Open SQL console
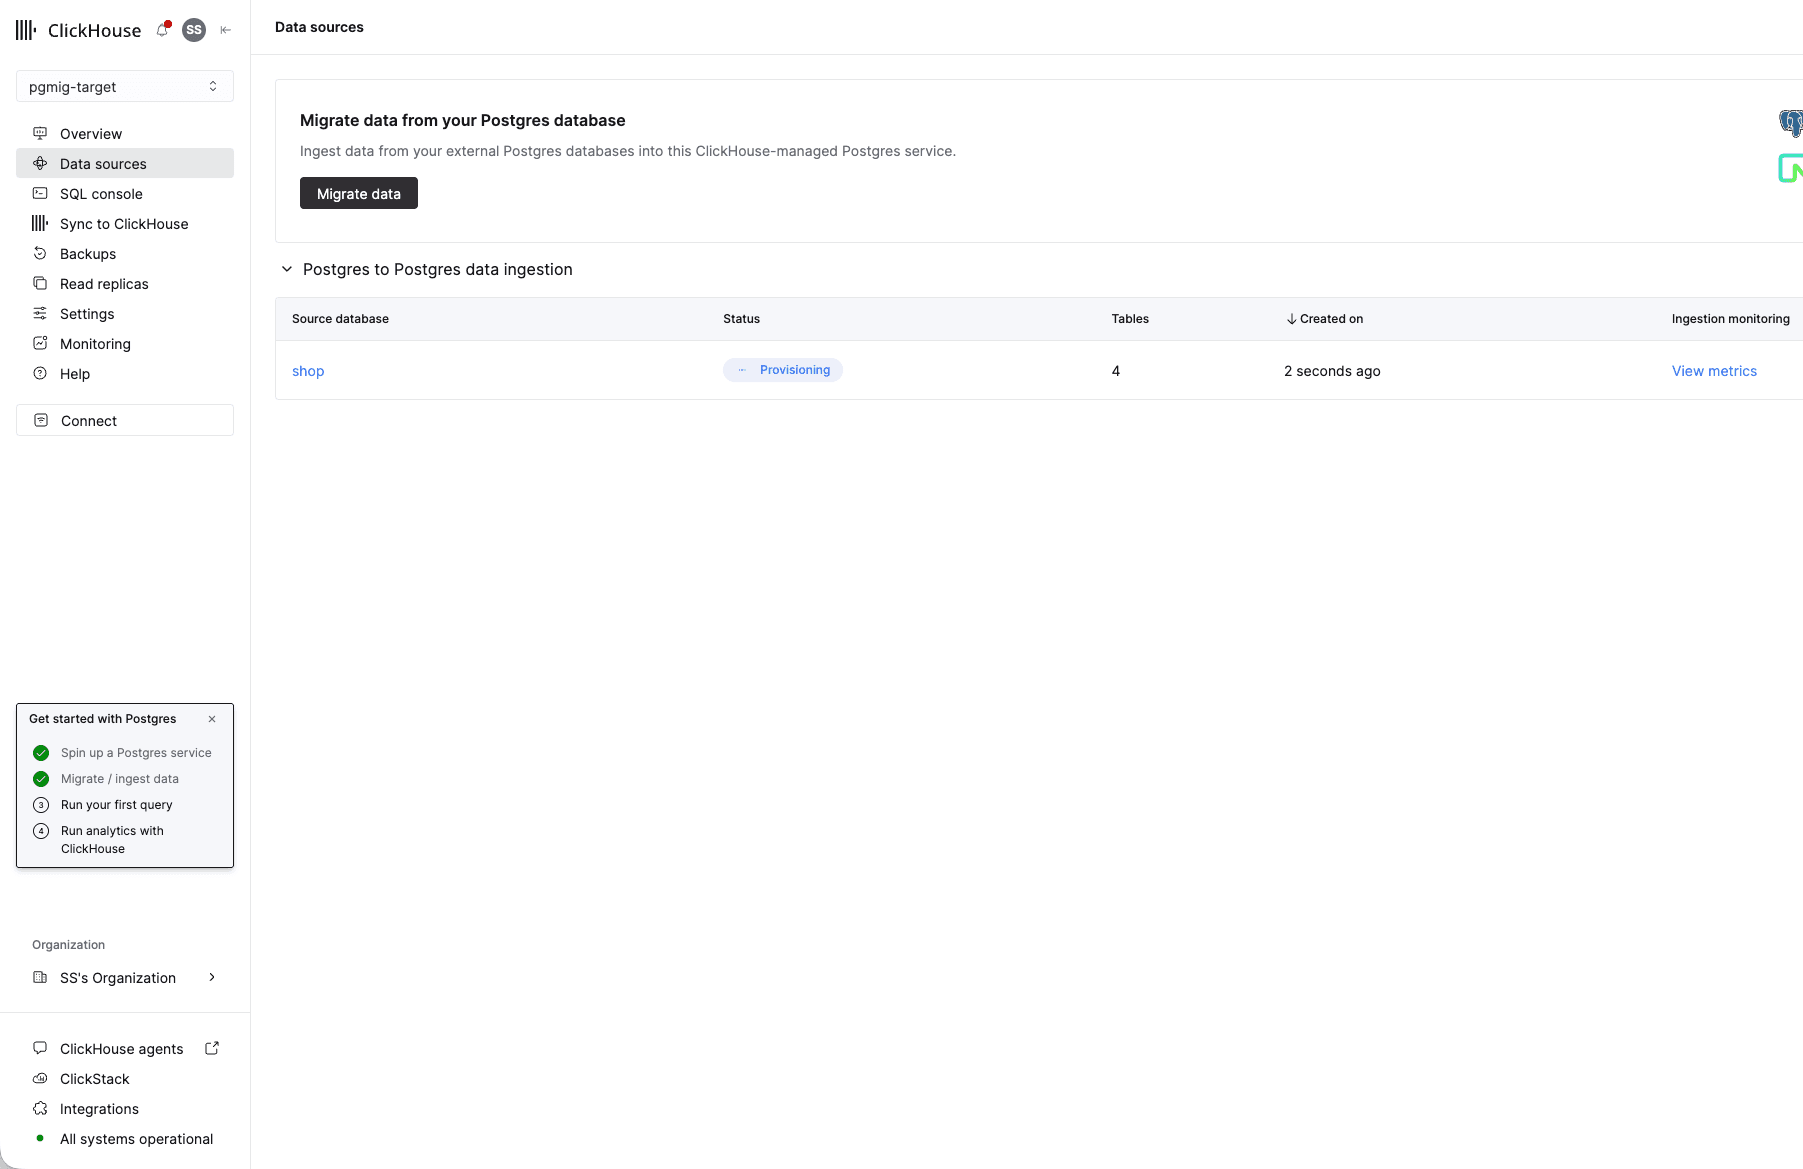 [125, 193]
